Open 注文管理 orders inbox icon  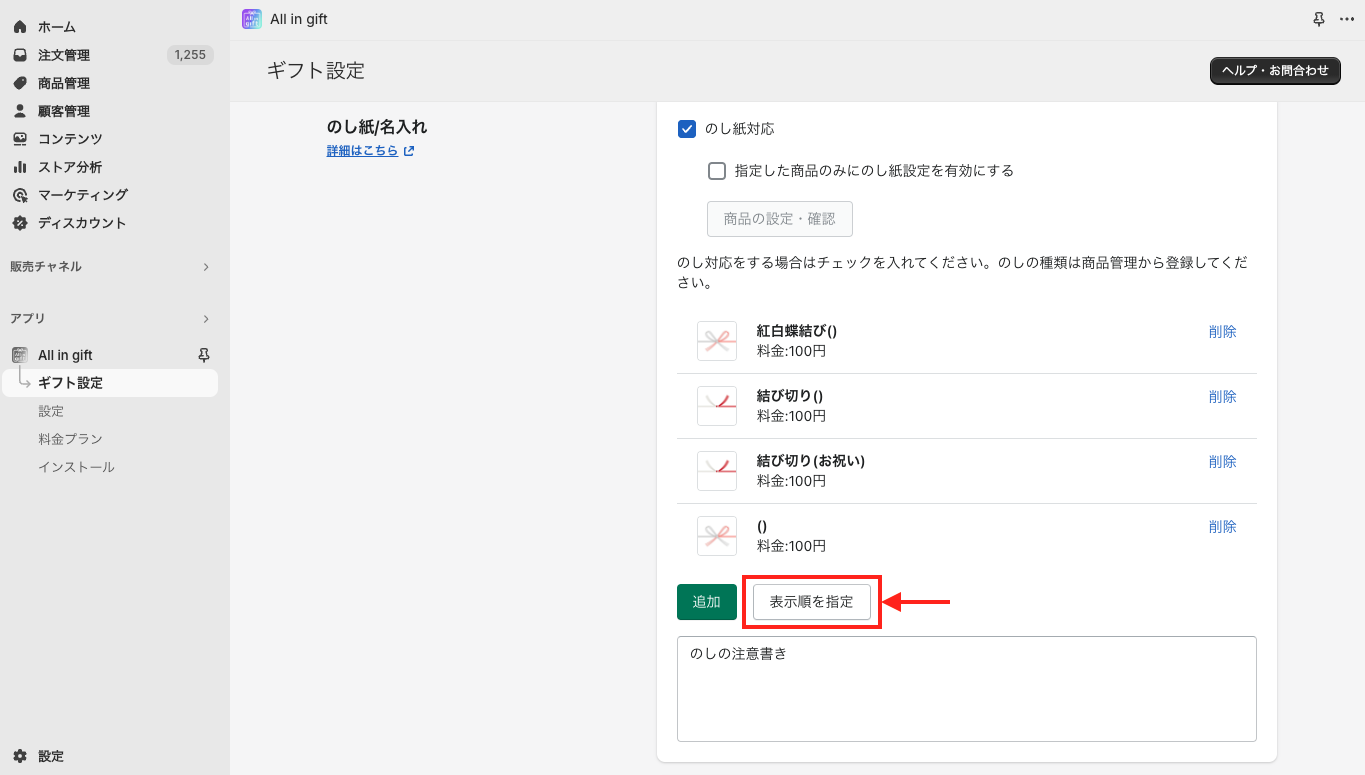pos(20,55)
